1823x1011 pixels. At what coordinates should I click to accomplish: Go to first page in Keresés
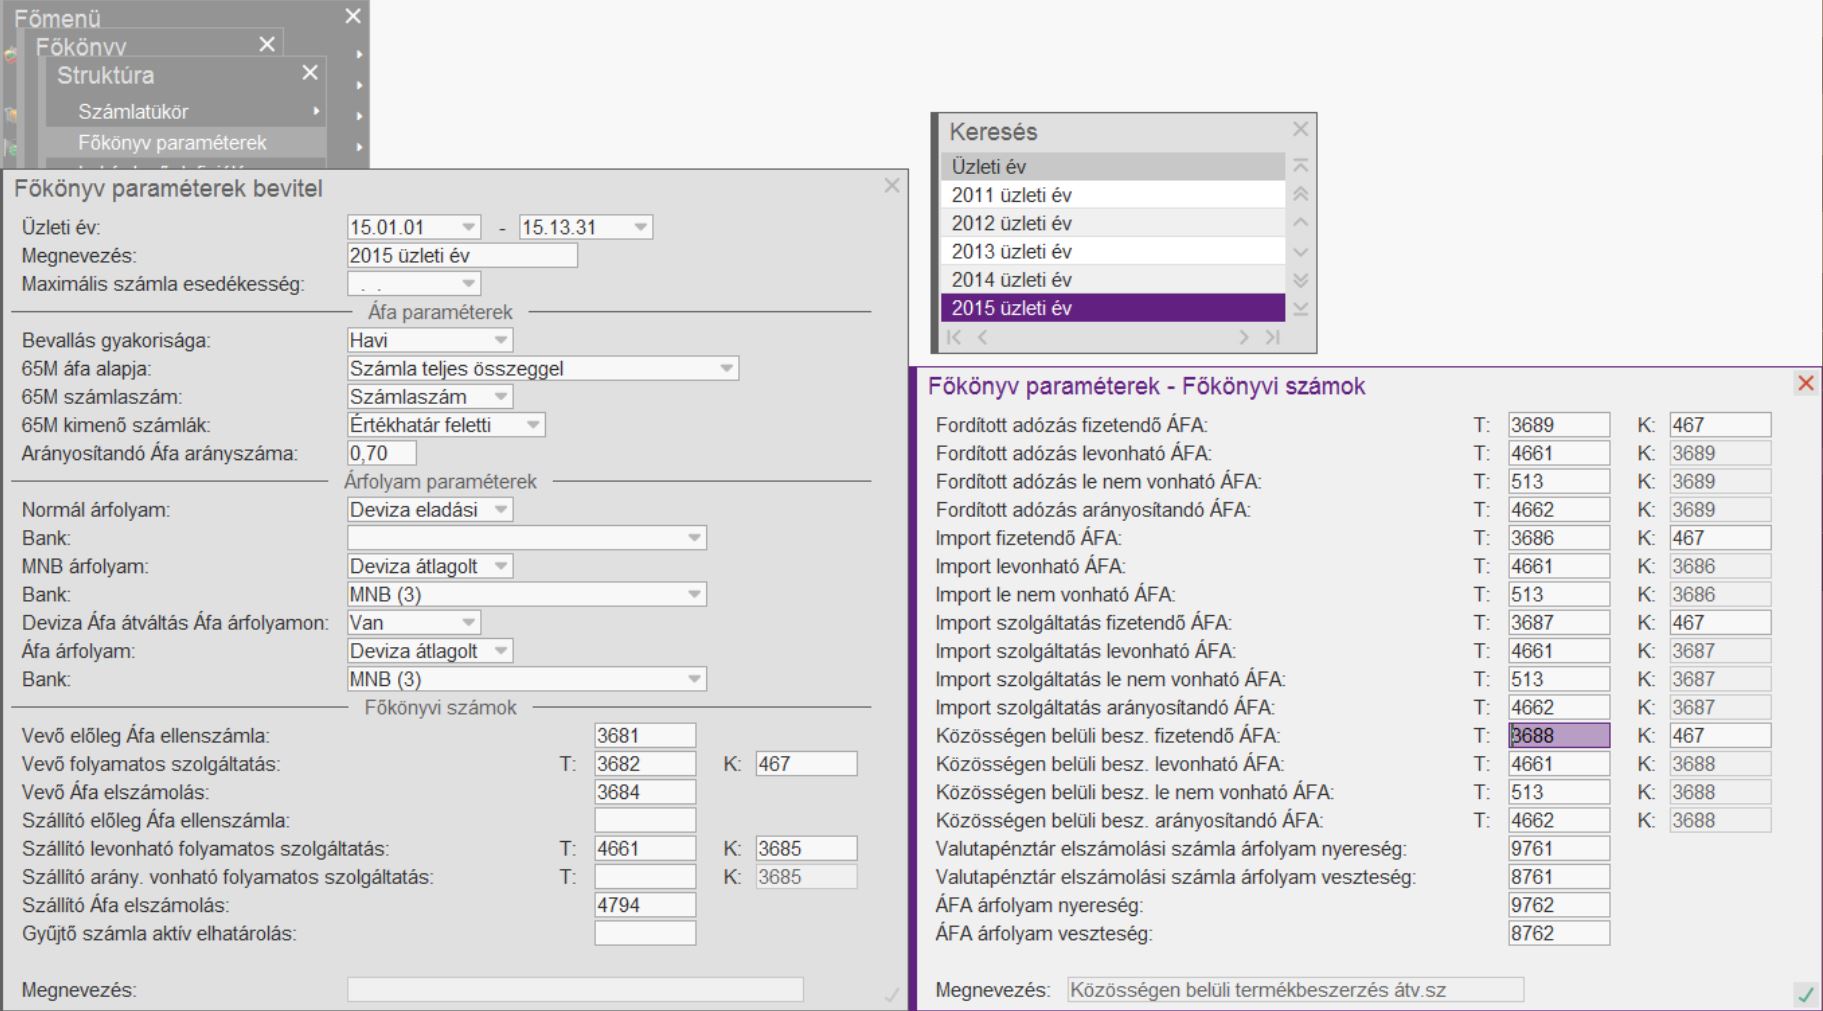[x=954, y=338]
